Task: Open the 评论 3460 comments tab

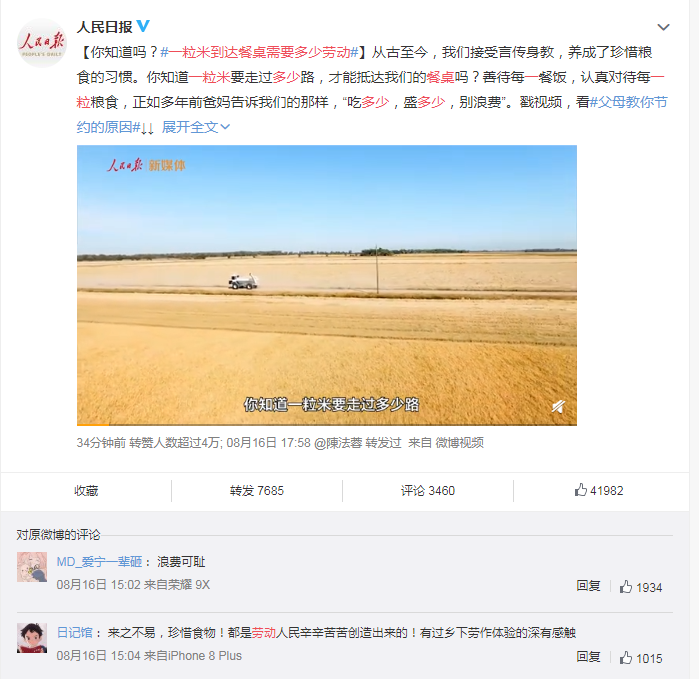Action: (x=428, y=491)
